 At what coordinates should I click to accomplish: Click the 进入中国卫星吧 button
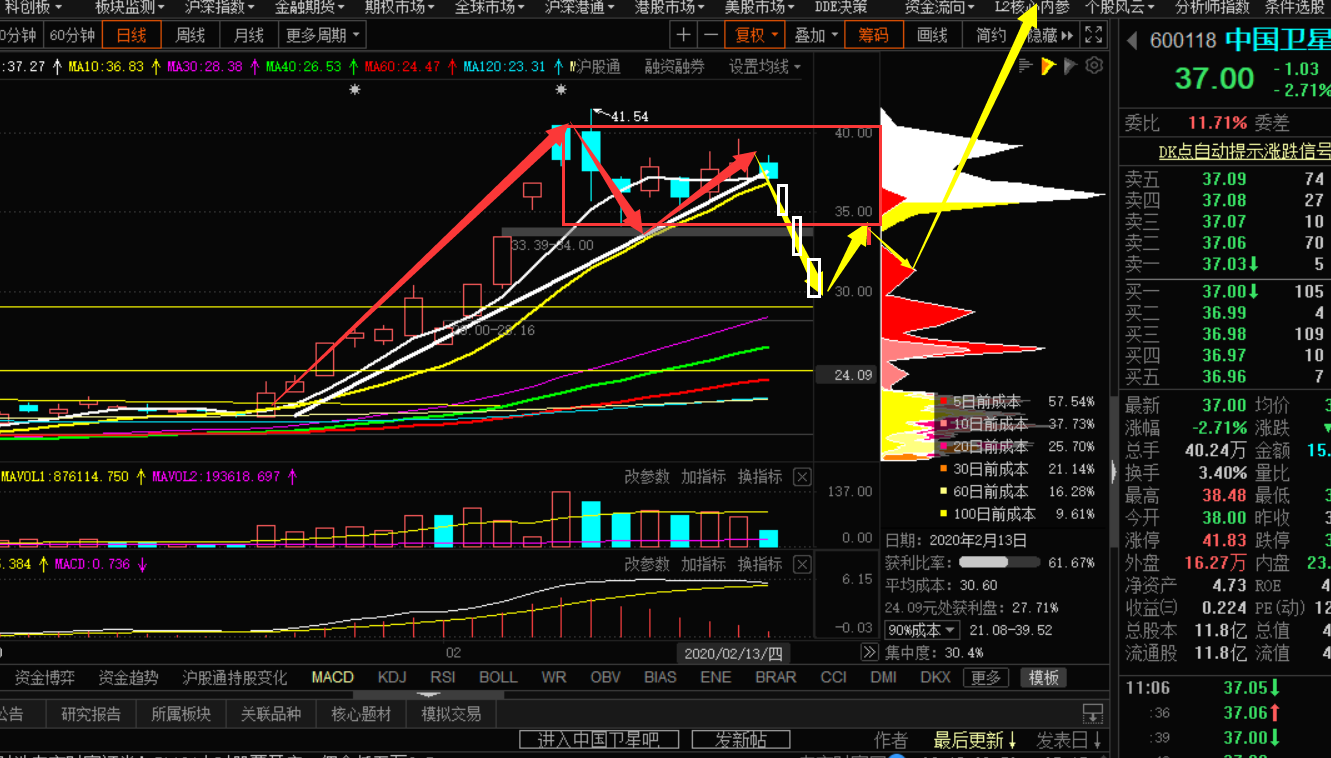point(599,740)
